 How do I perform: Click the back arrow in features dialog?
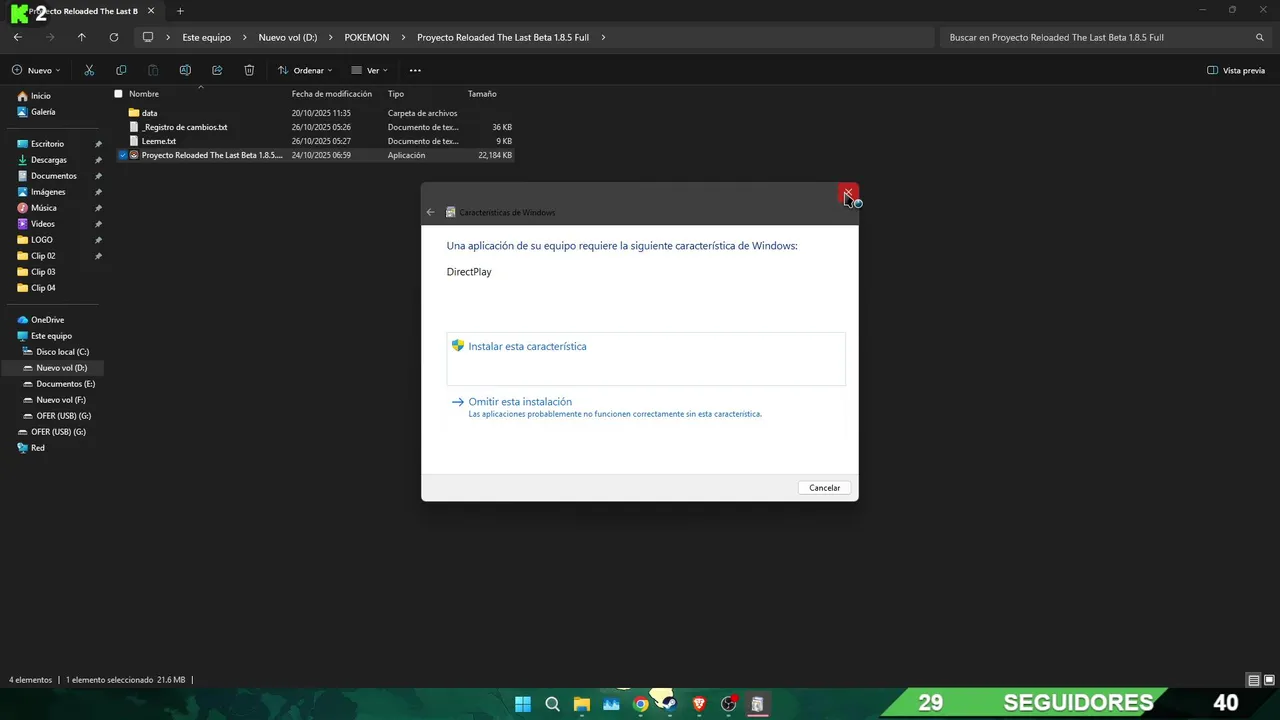tap(431, 212)
